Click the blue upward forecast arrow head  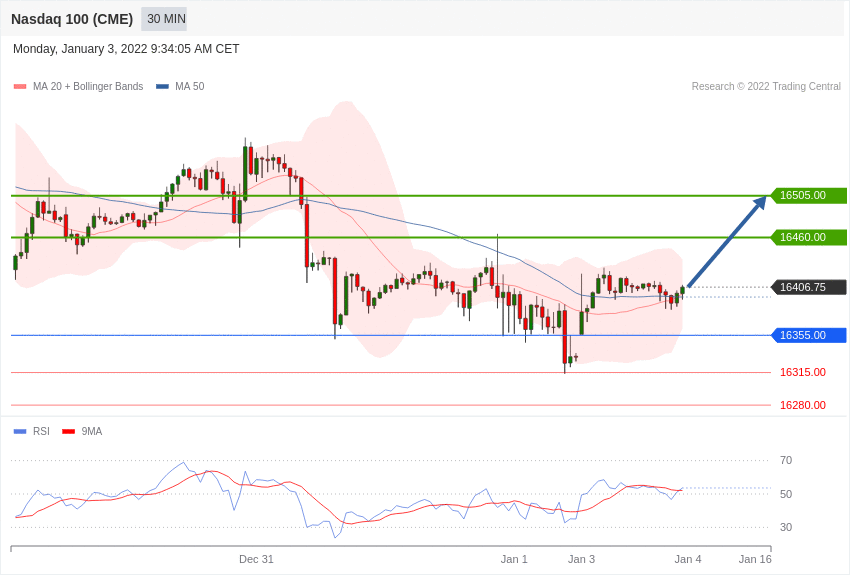tap(760, 202)
